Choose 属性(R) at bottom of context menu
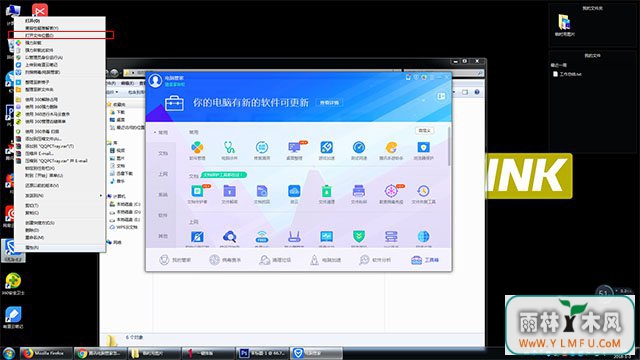This screenshot has width=640, height=360. [60, 247]
